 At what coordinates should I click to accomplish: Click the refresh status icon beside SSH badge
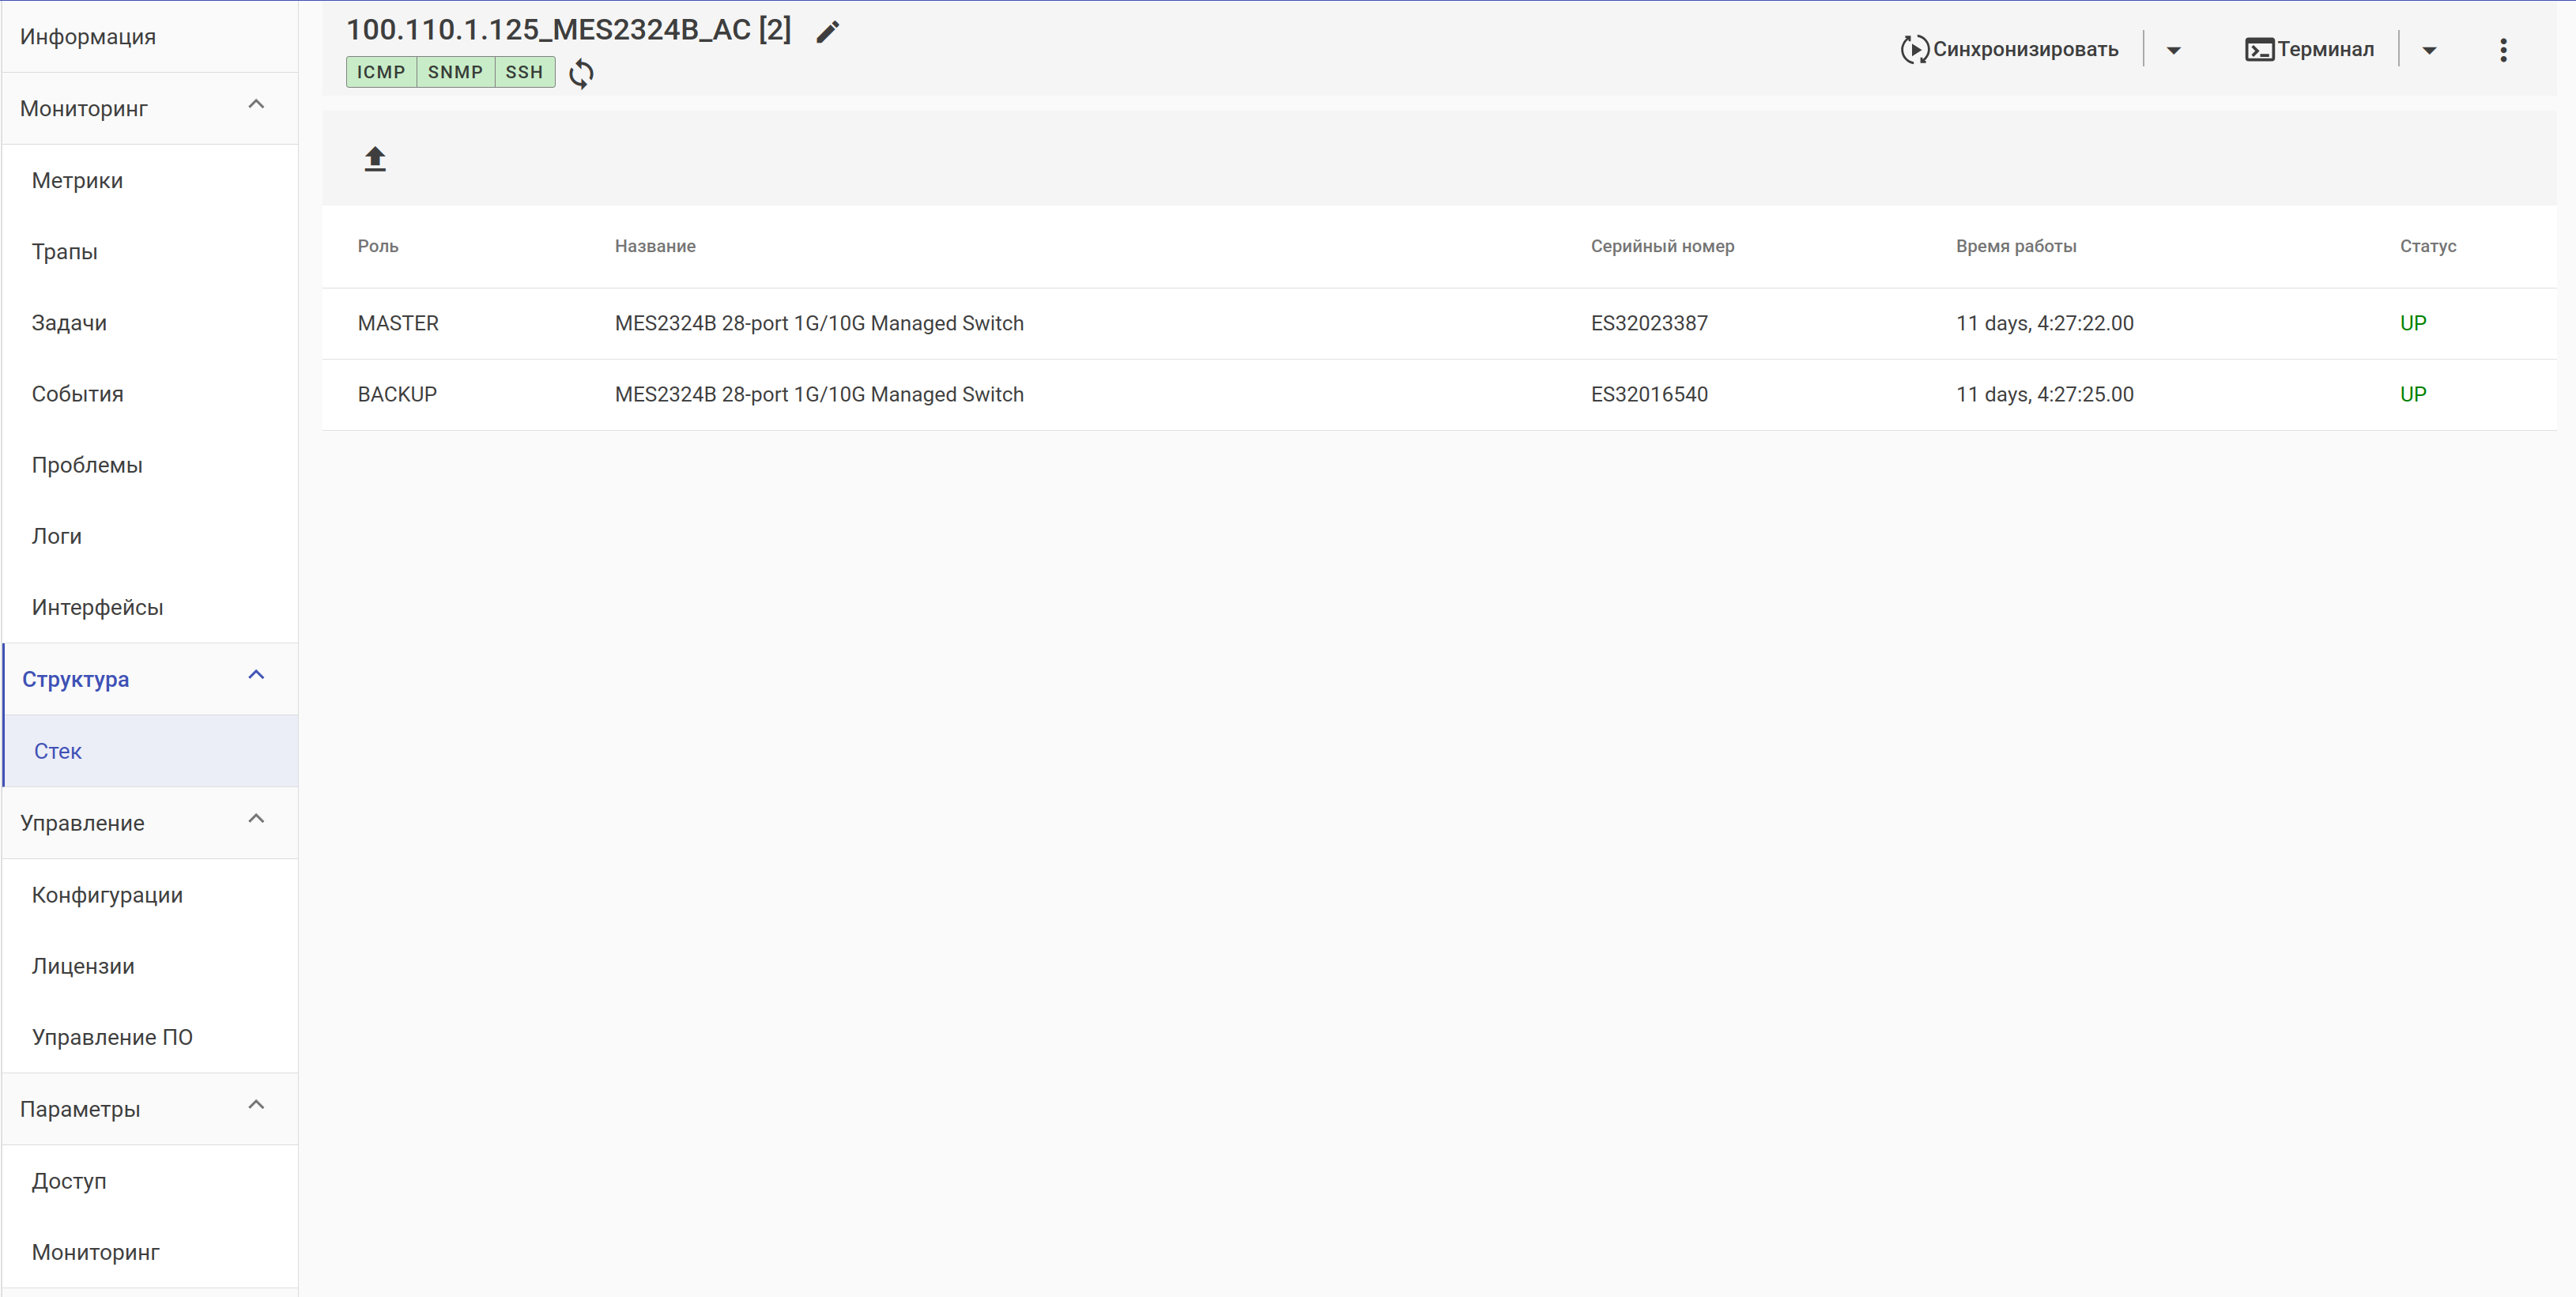click(581, 73)
